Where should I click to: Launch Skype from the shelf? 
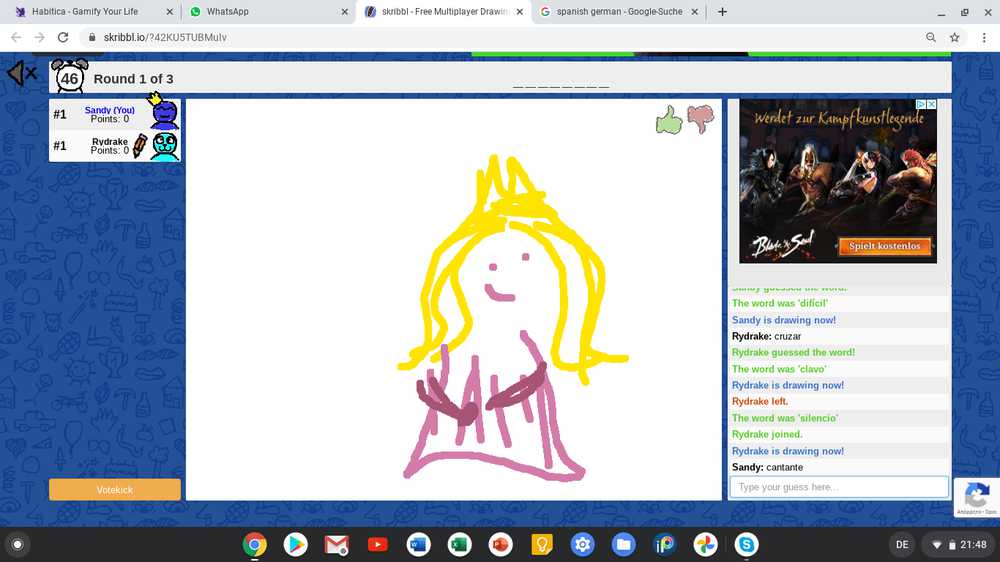click(746, 545)
